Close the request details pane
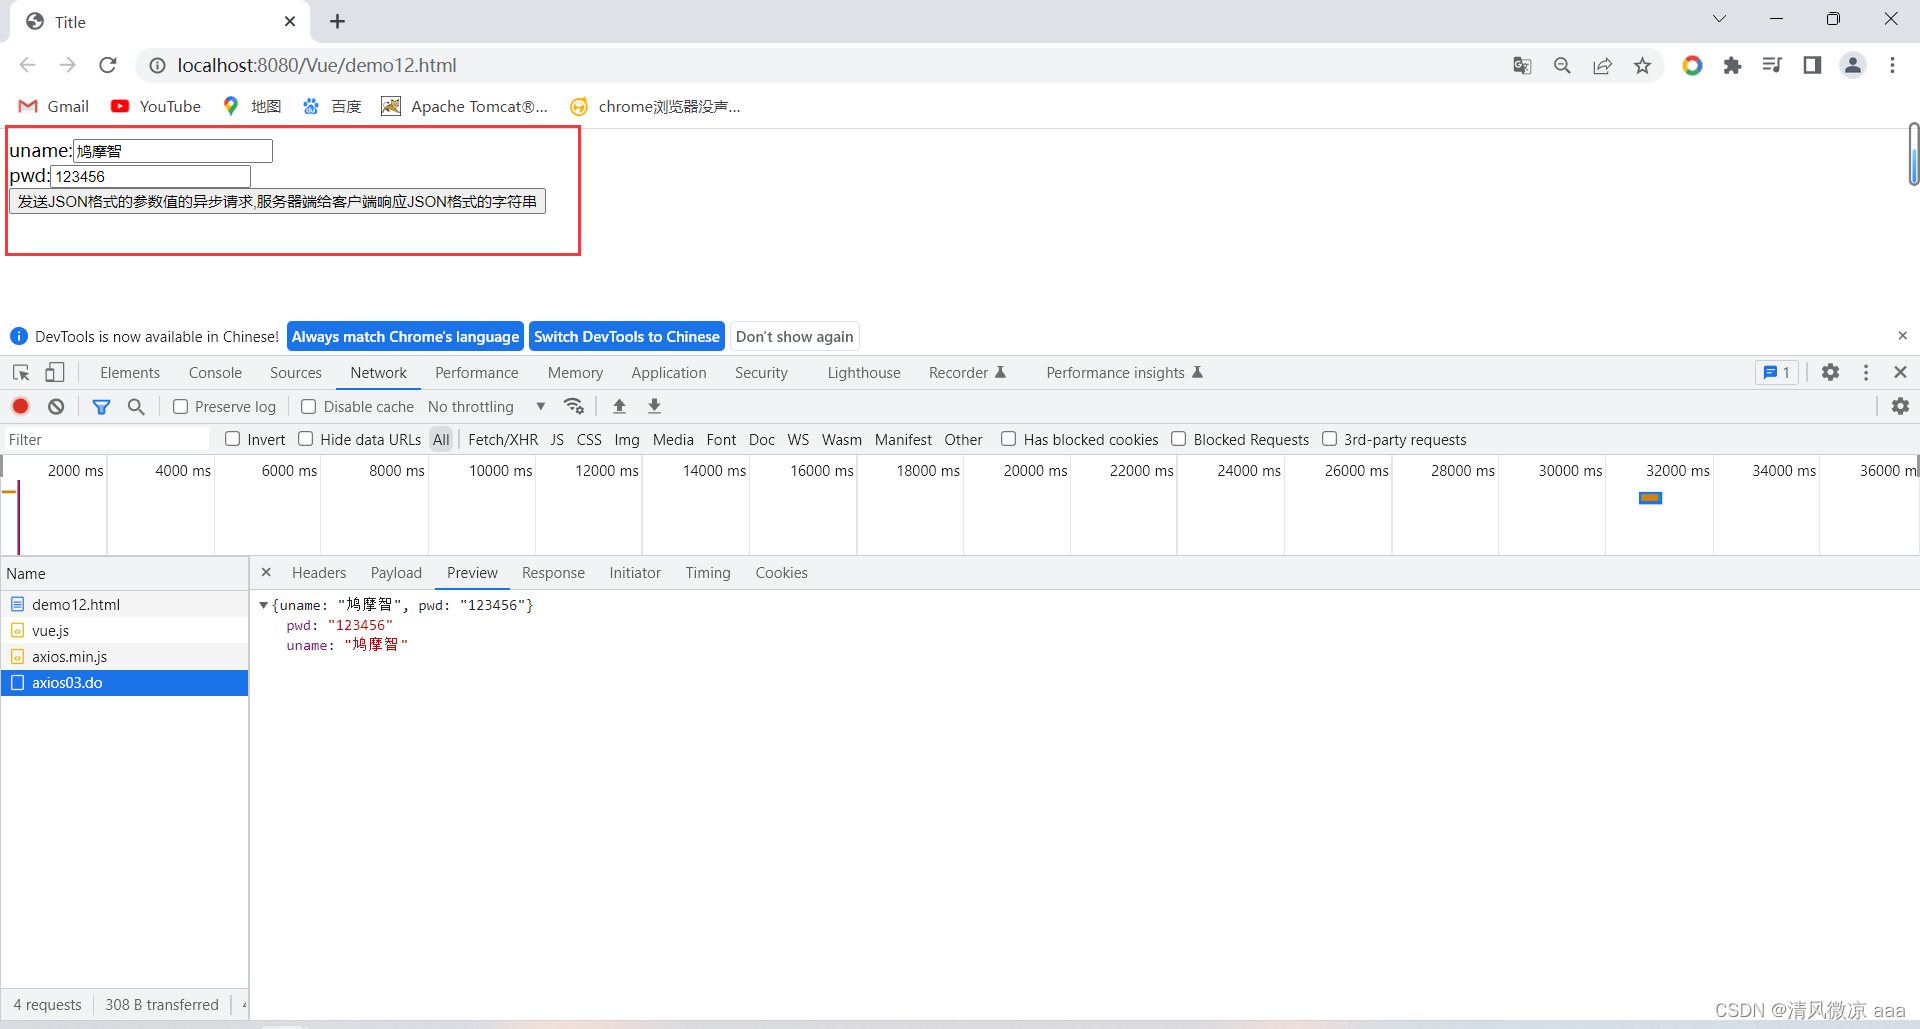1920x1029 pixels. [266, 572]
